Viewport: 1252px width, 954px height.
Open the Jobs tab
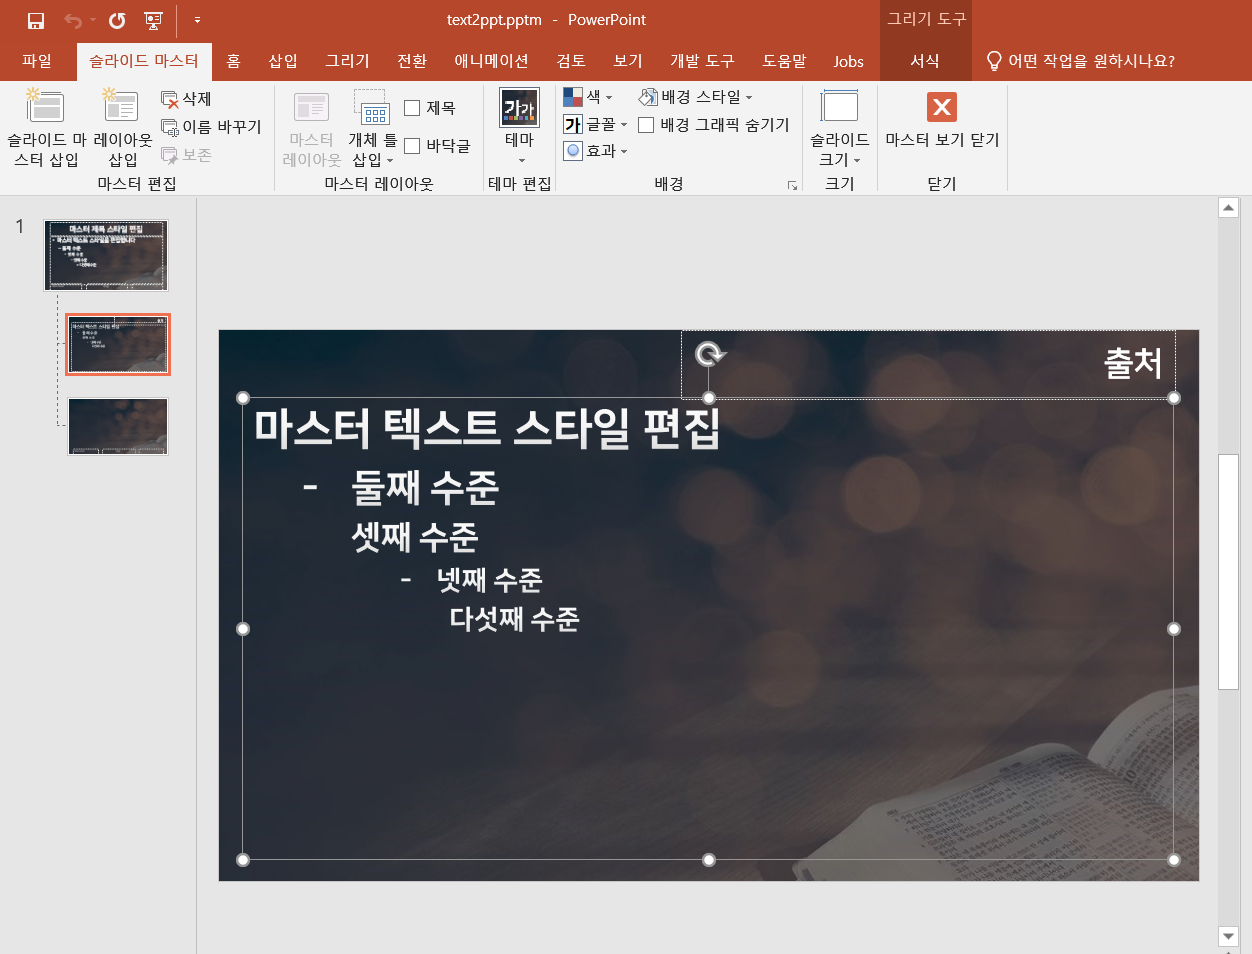(848, 61)
